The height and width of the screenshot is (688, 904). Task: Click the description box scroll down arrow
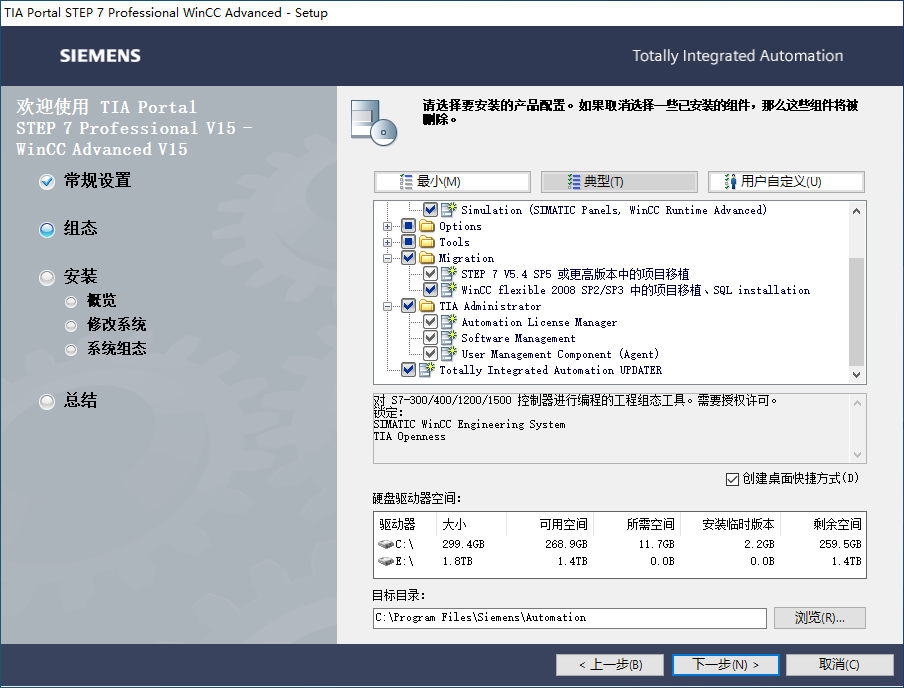click(857, 455)
